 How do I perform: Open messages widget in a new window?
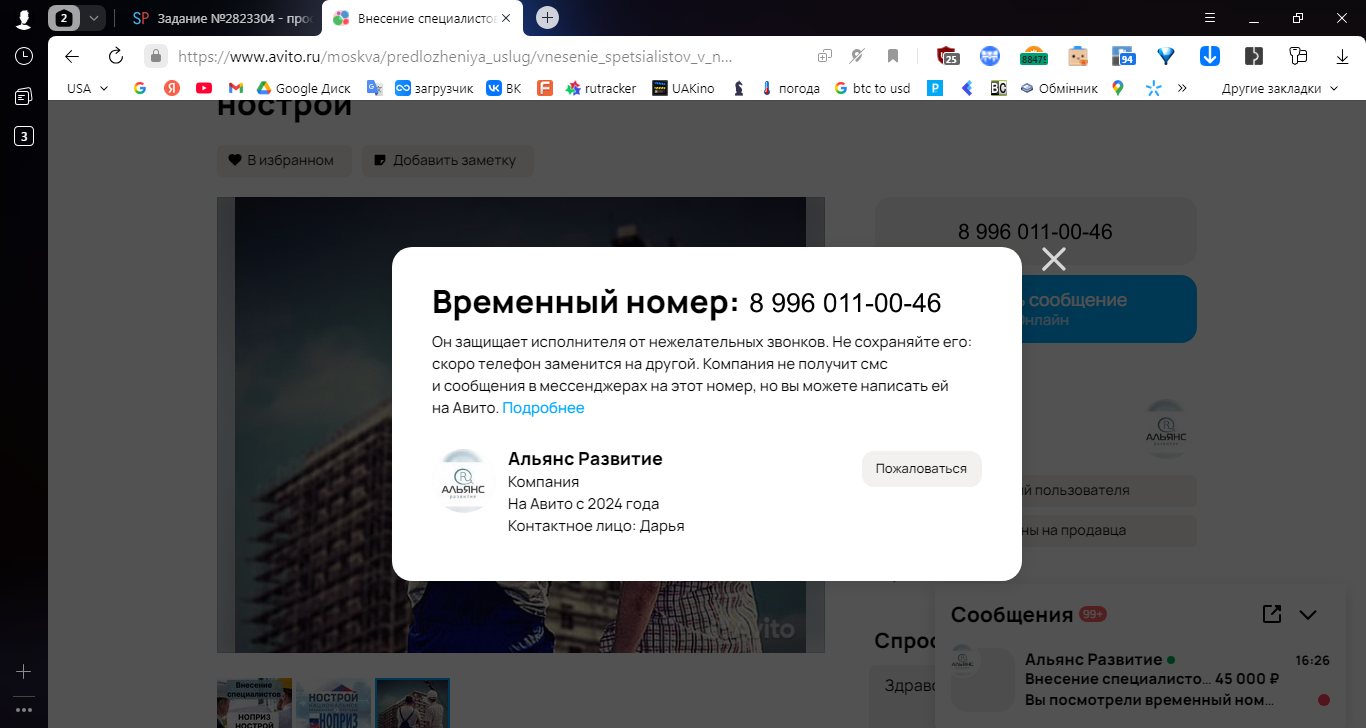pos(1272,614)
